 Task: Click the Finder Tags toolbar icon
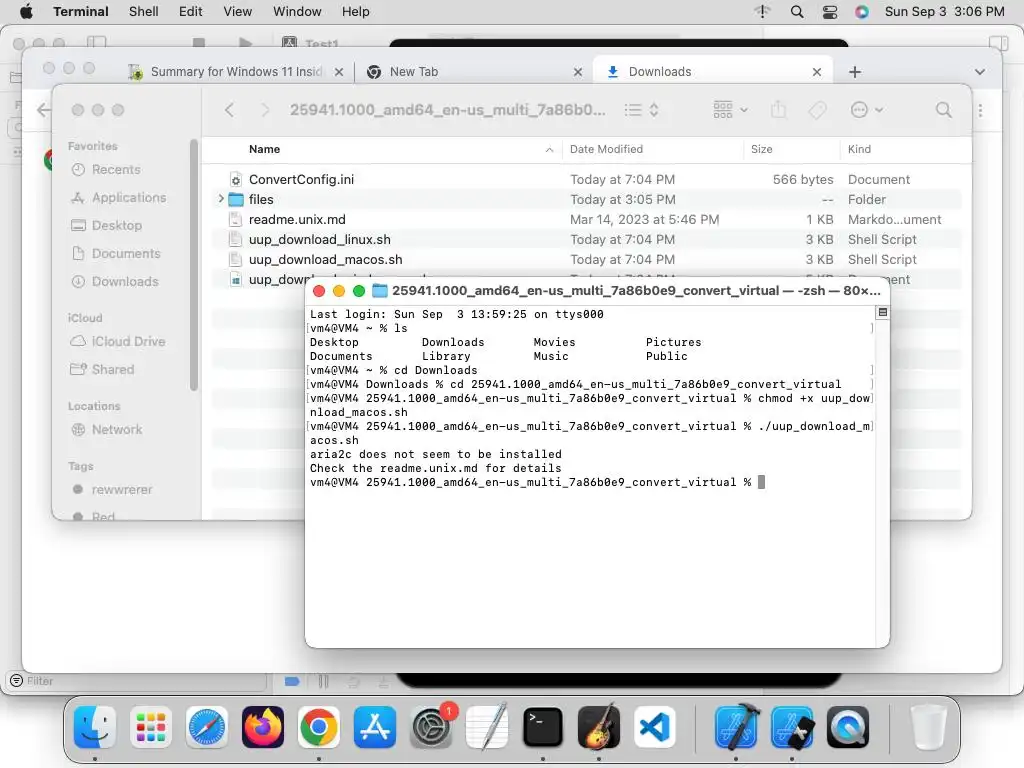(x=817, y=110)
